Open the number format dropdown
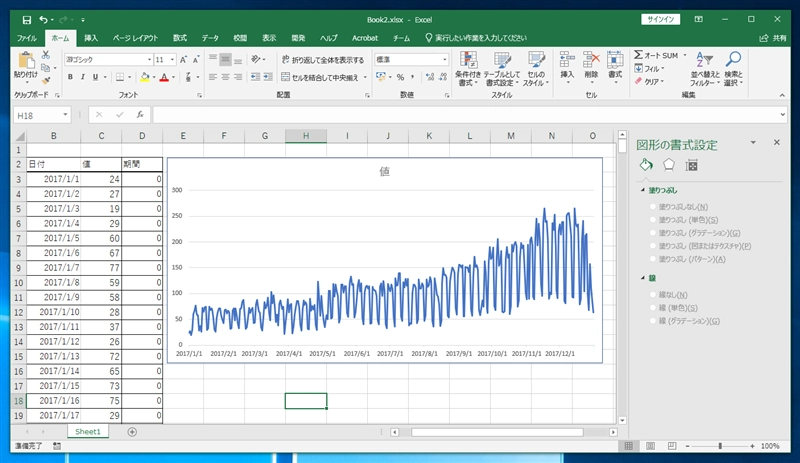 coord(444,60)
